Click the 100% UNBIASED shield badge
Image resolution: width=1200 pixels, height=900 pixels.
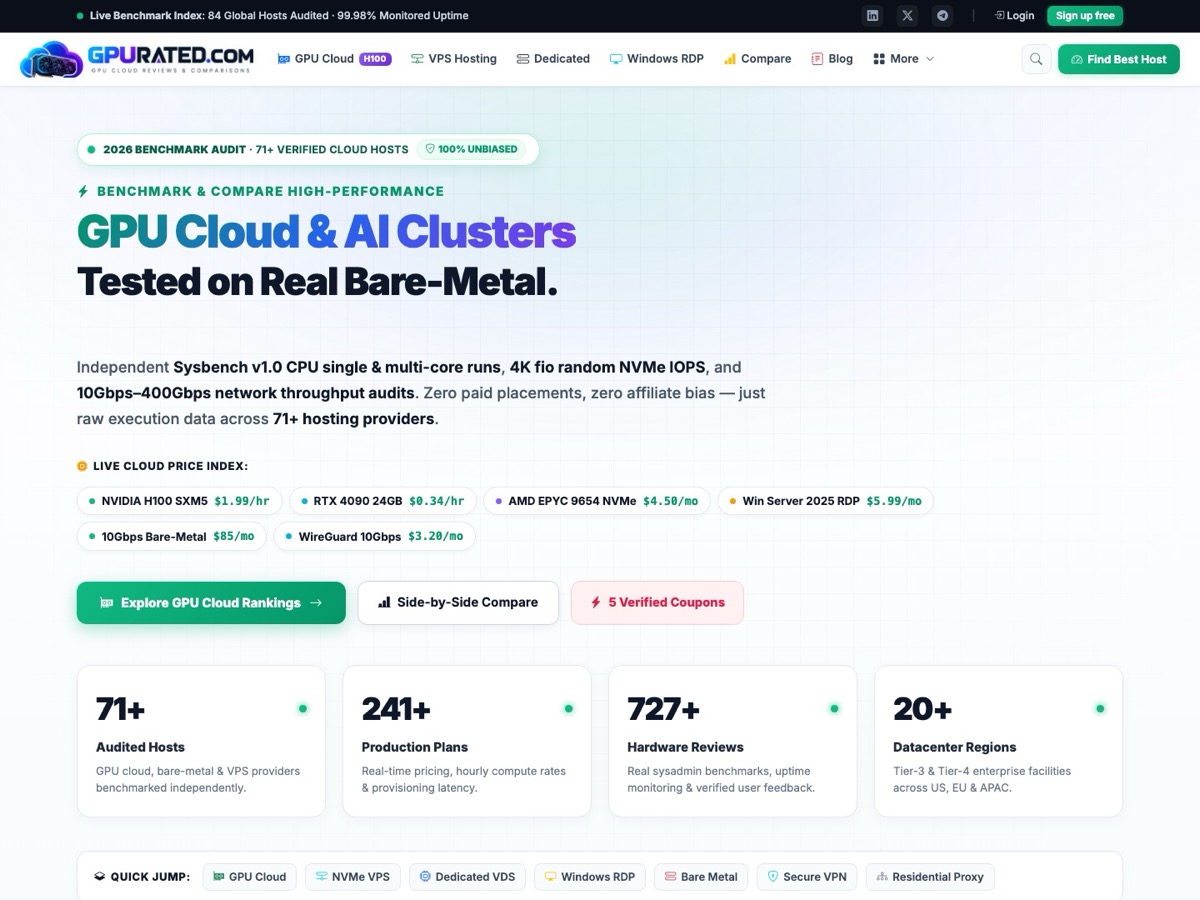point(472,149)
